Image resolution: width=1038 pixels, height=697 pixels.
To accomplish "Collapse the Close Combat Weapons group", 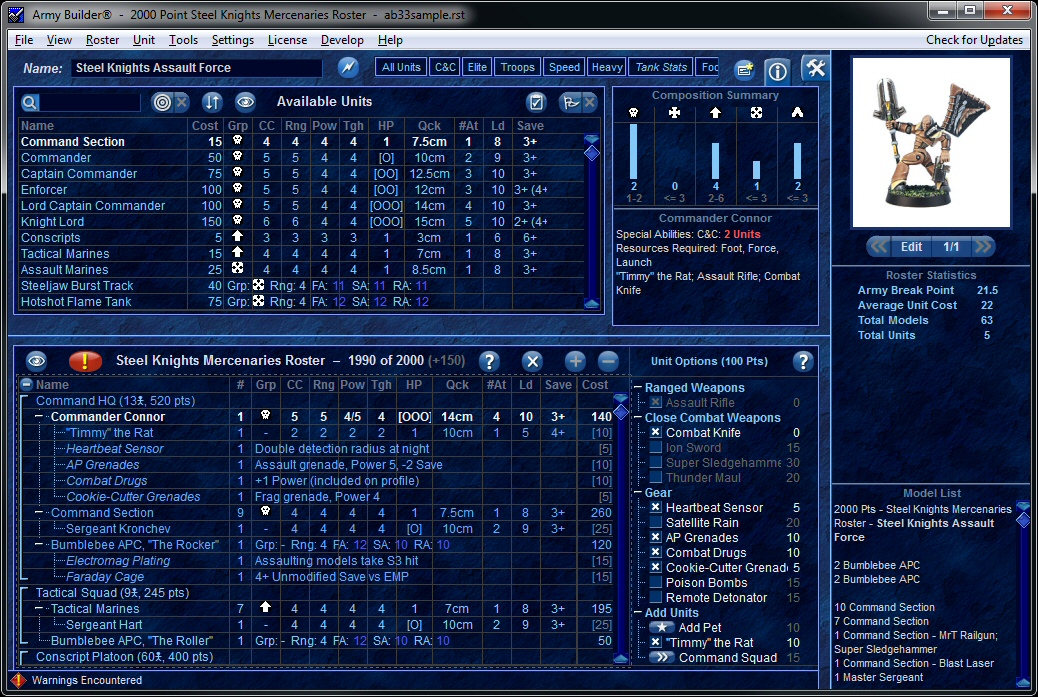I will click(638, 418).
